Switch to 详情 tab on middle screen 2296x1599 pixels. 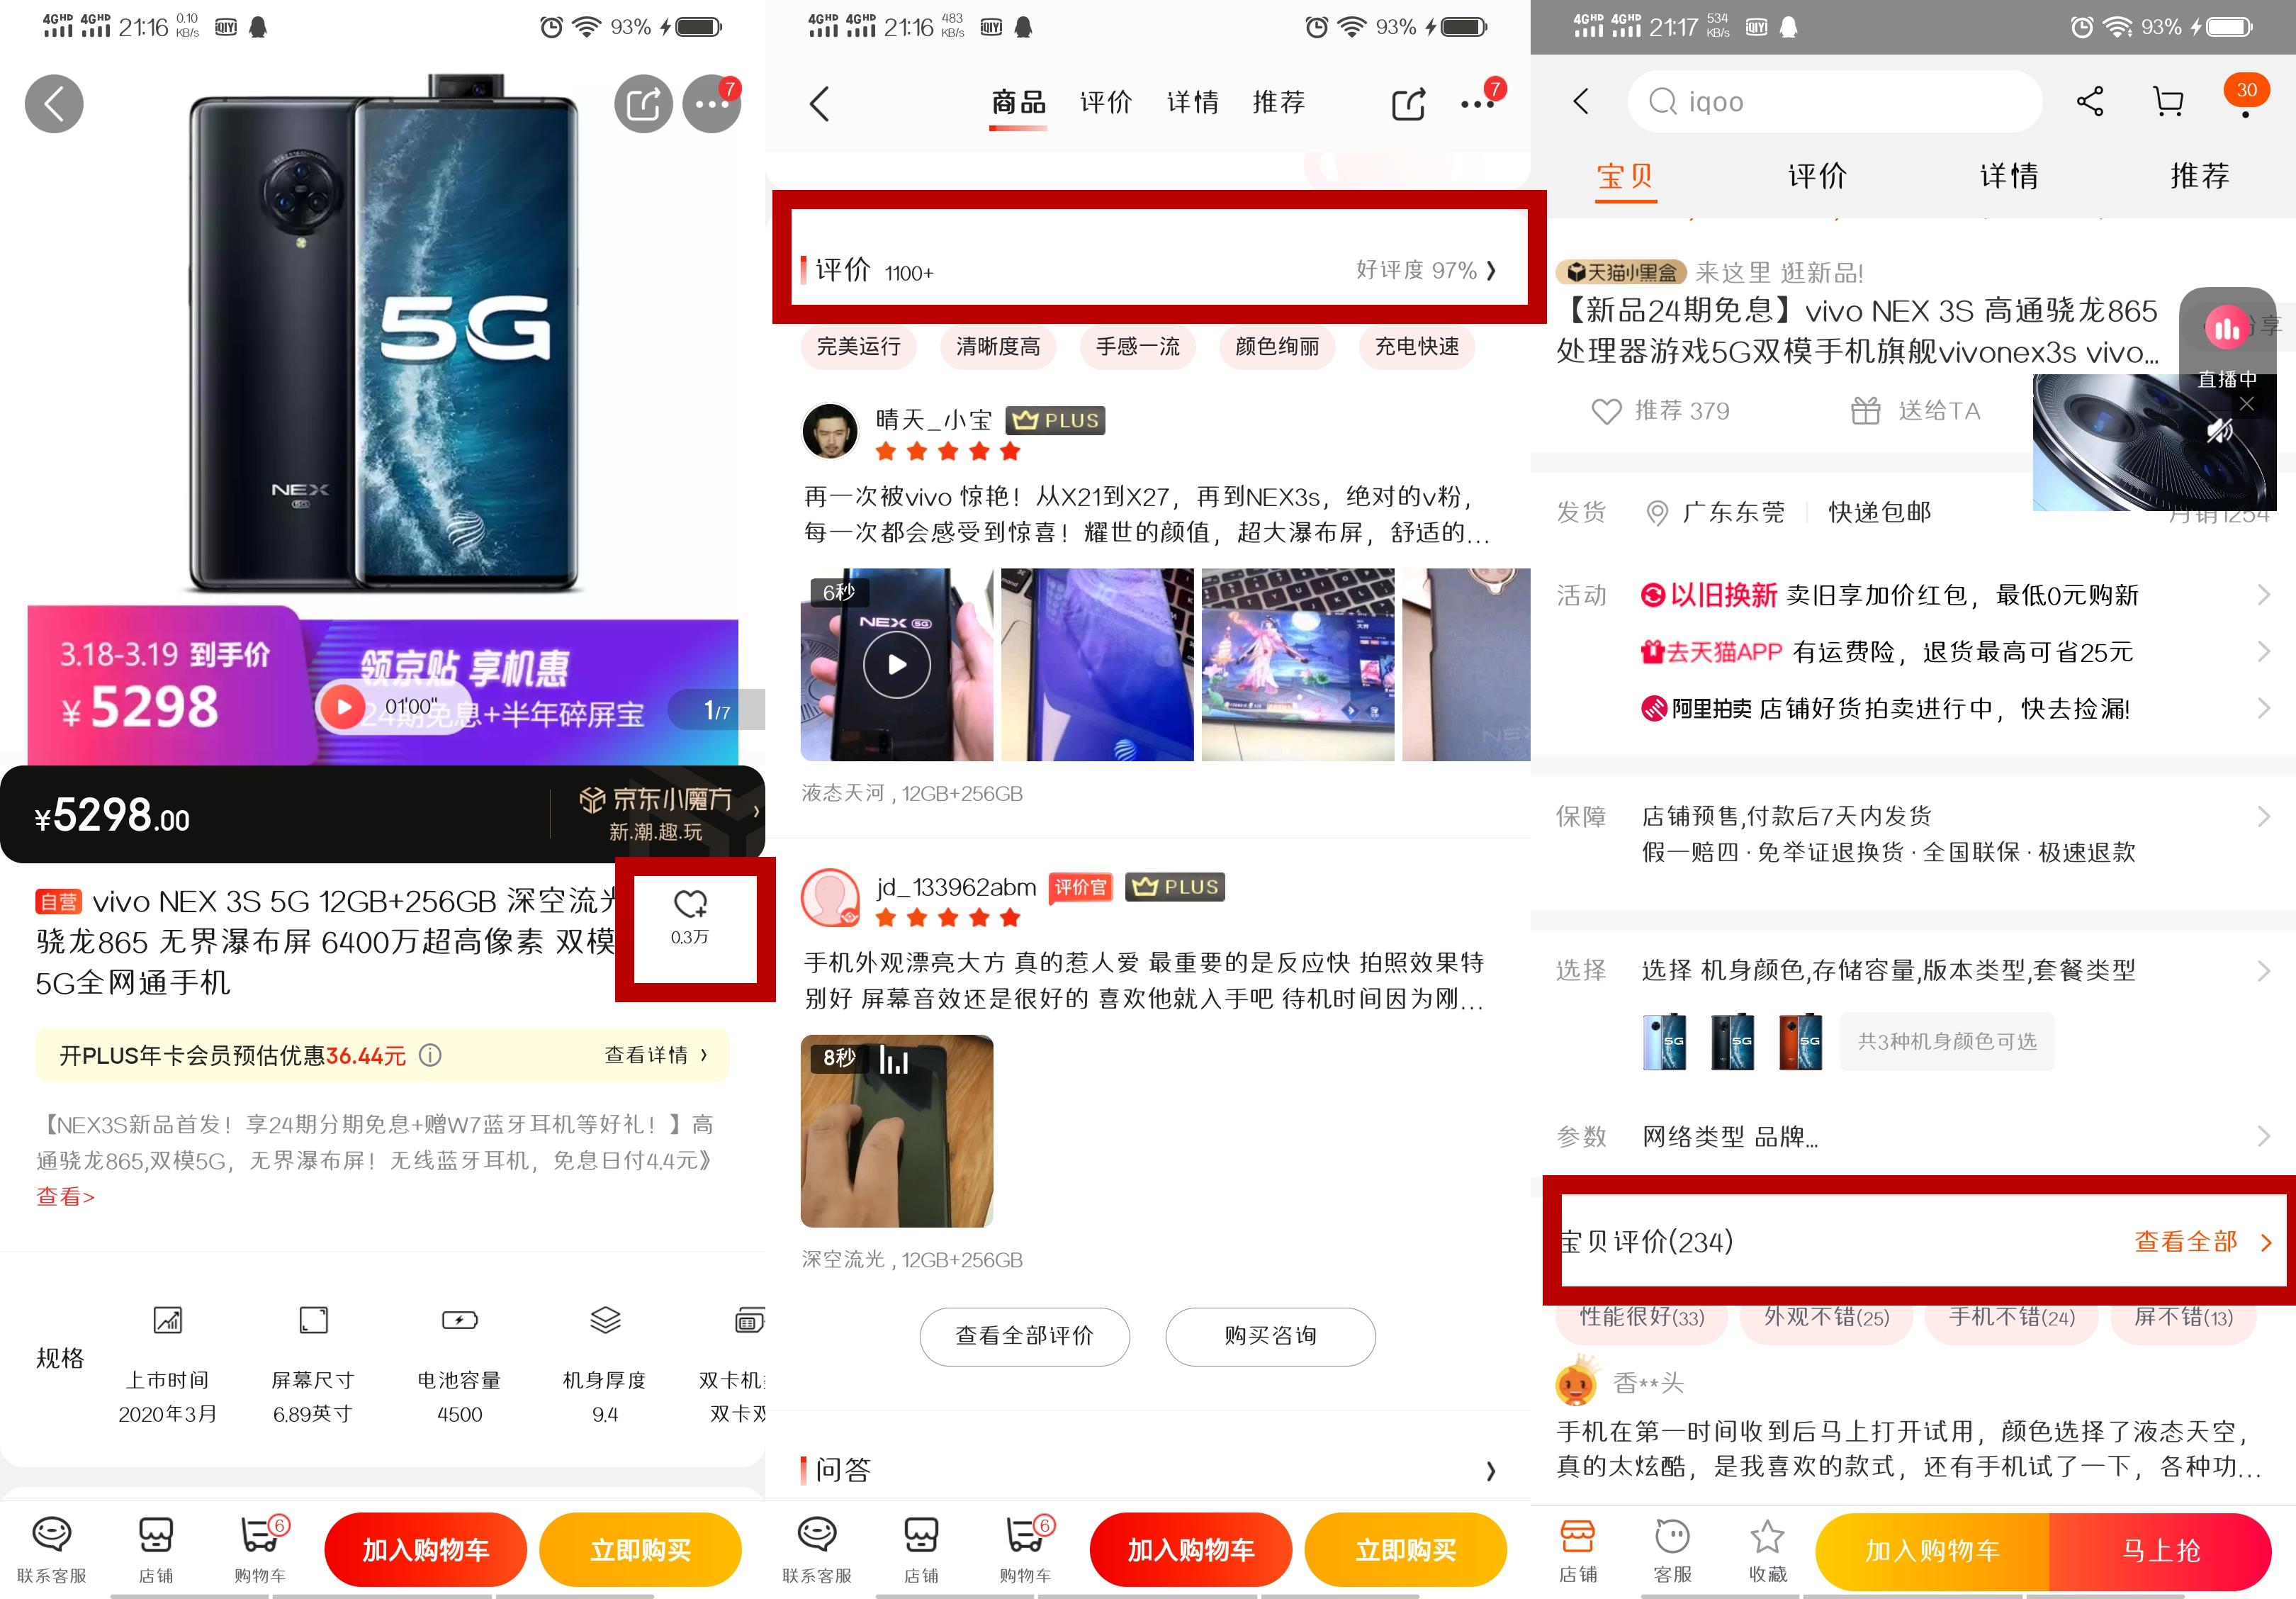pyautogui.click(x=1192, y=102)
